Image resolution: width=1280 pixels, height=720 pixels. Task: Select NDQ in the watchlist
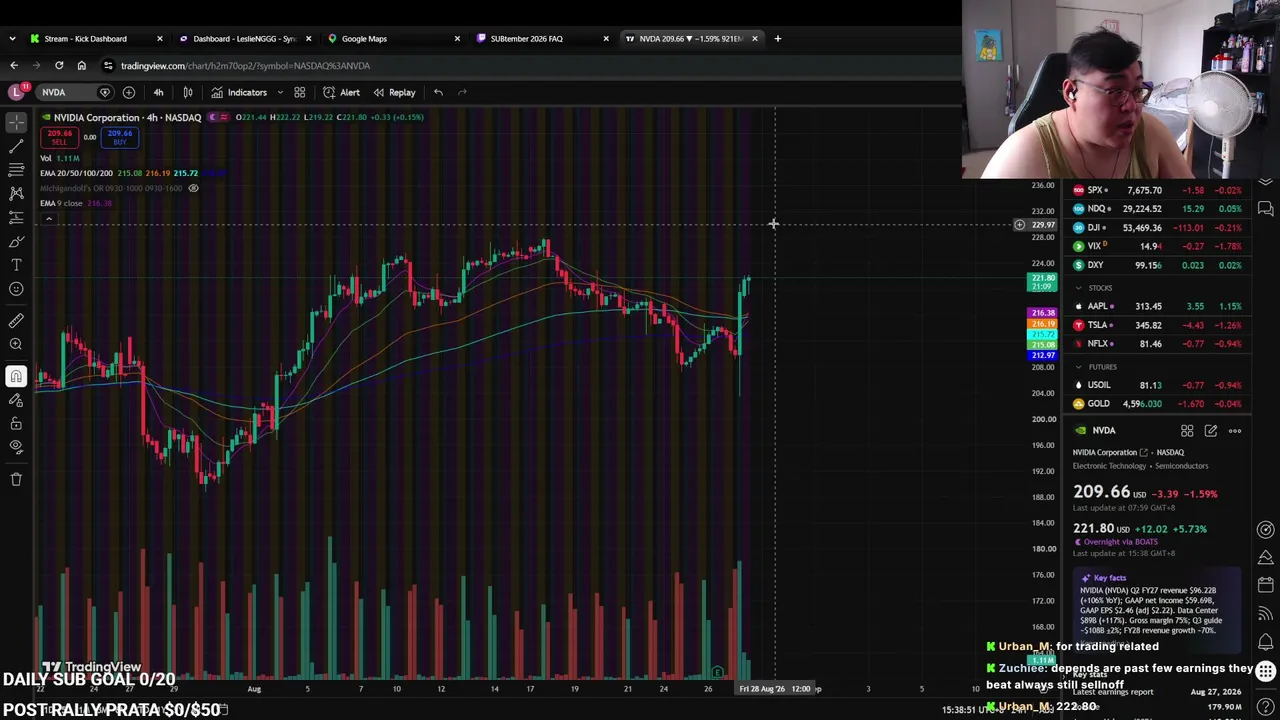click(1157, 209)
